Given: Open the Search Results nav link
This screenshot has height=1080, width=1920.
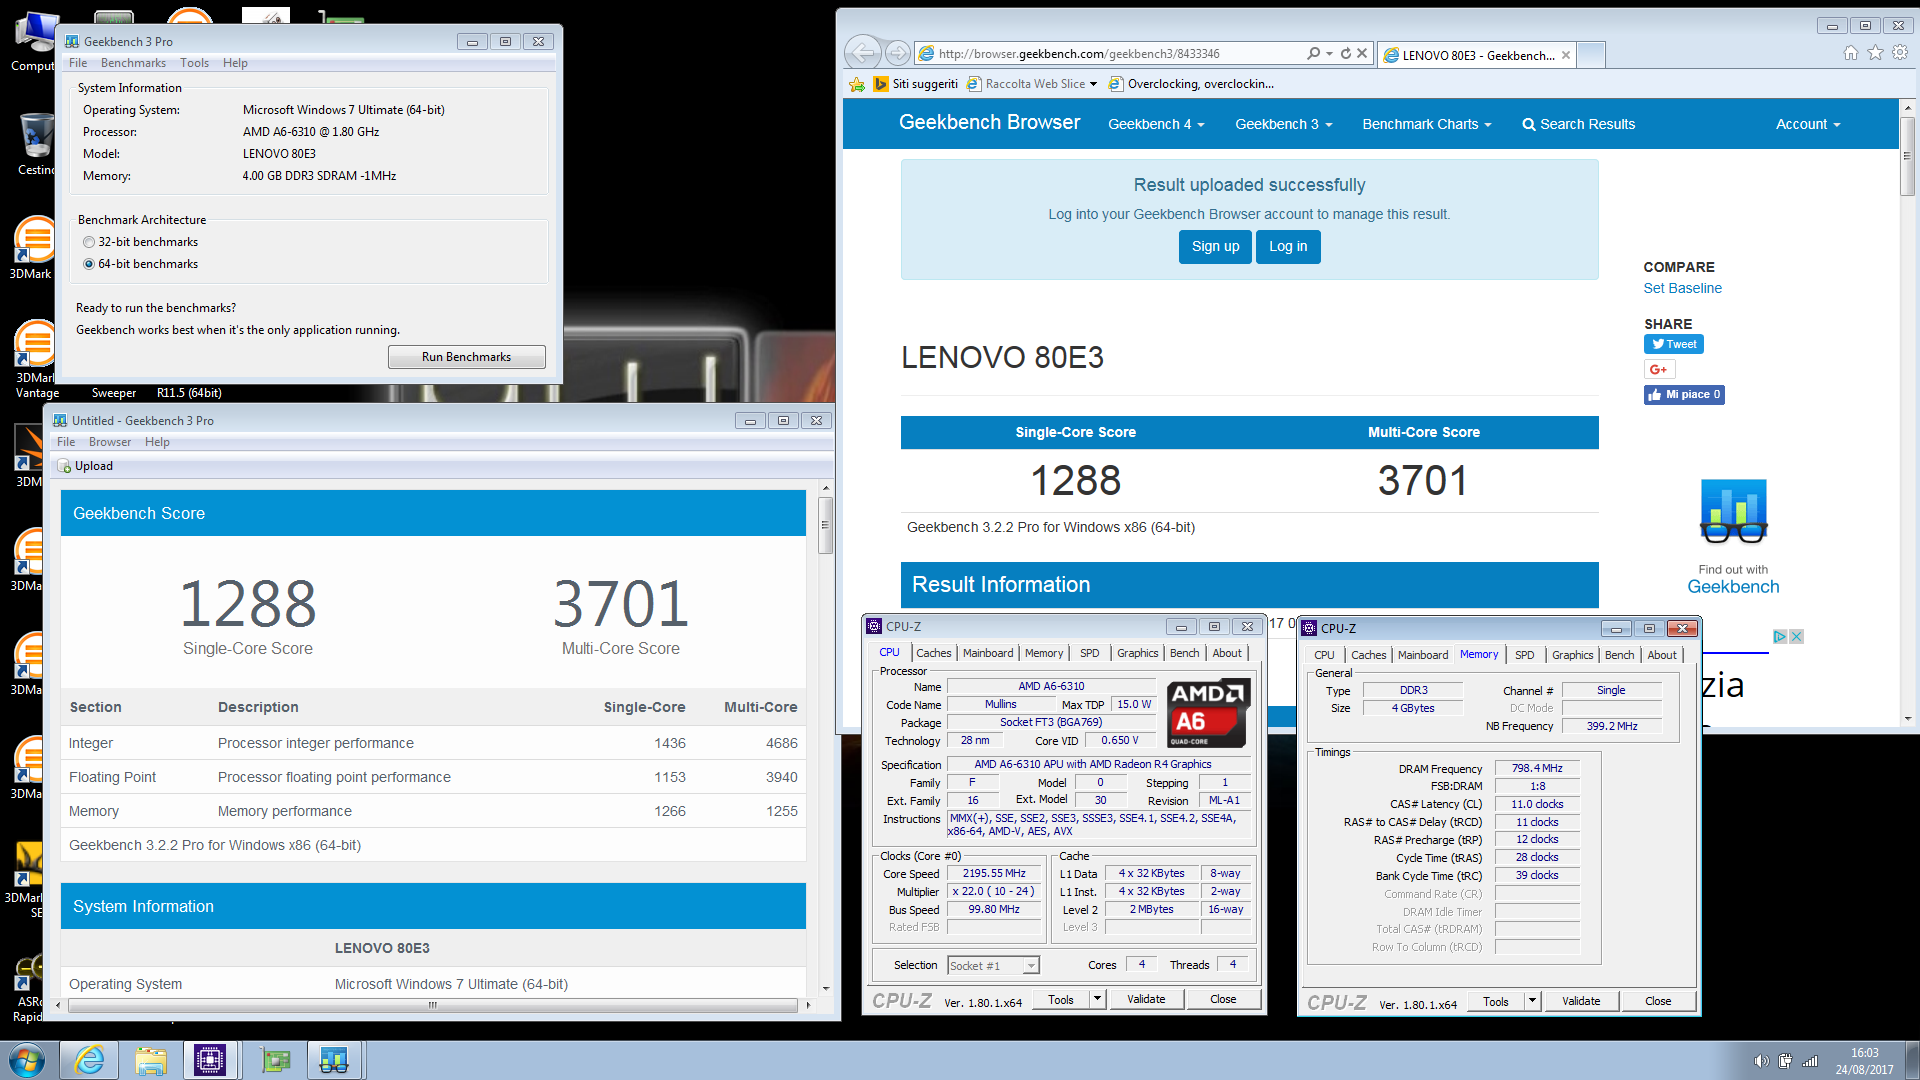Looking at the screenshot, I should click(1578, 124).
